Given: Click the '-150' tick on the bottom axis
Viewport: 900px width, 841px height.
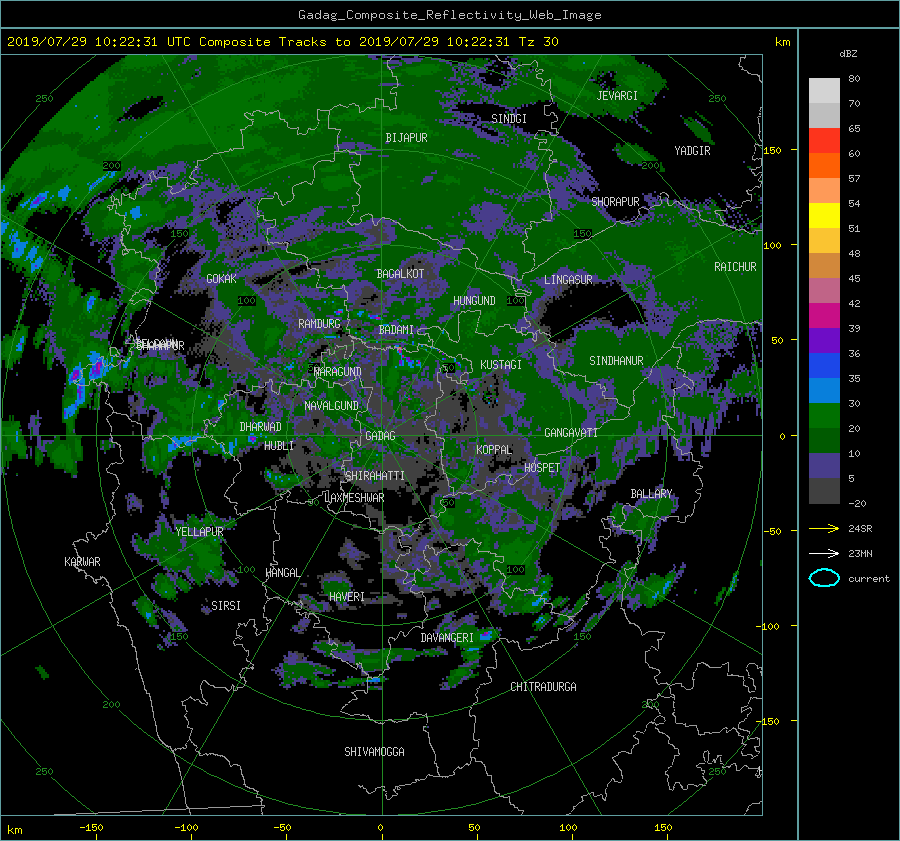Looking at the screenshot, I should click(91, 828).
